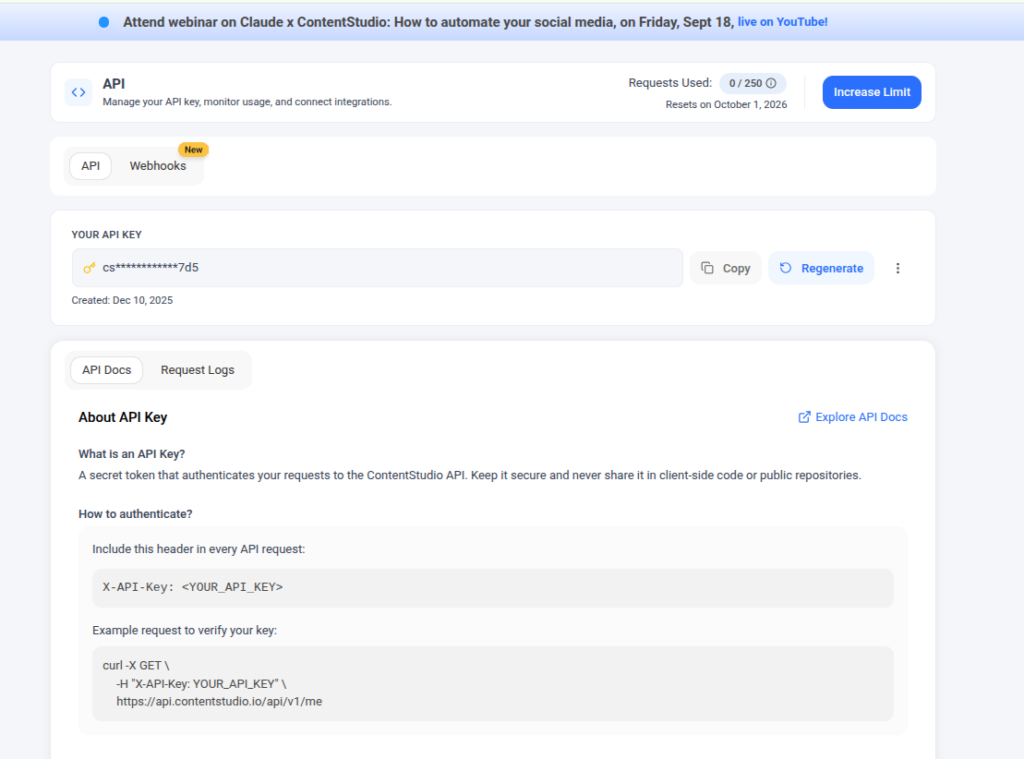Click the Increase Limit button
This screenshot has width=1024, height=759.
coord(872,92)
